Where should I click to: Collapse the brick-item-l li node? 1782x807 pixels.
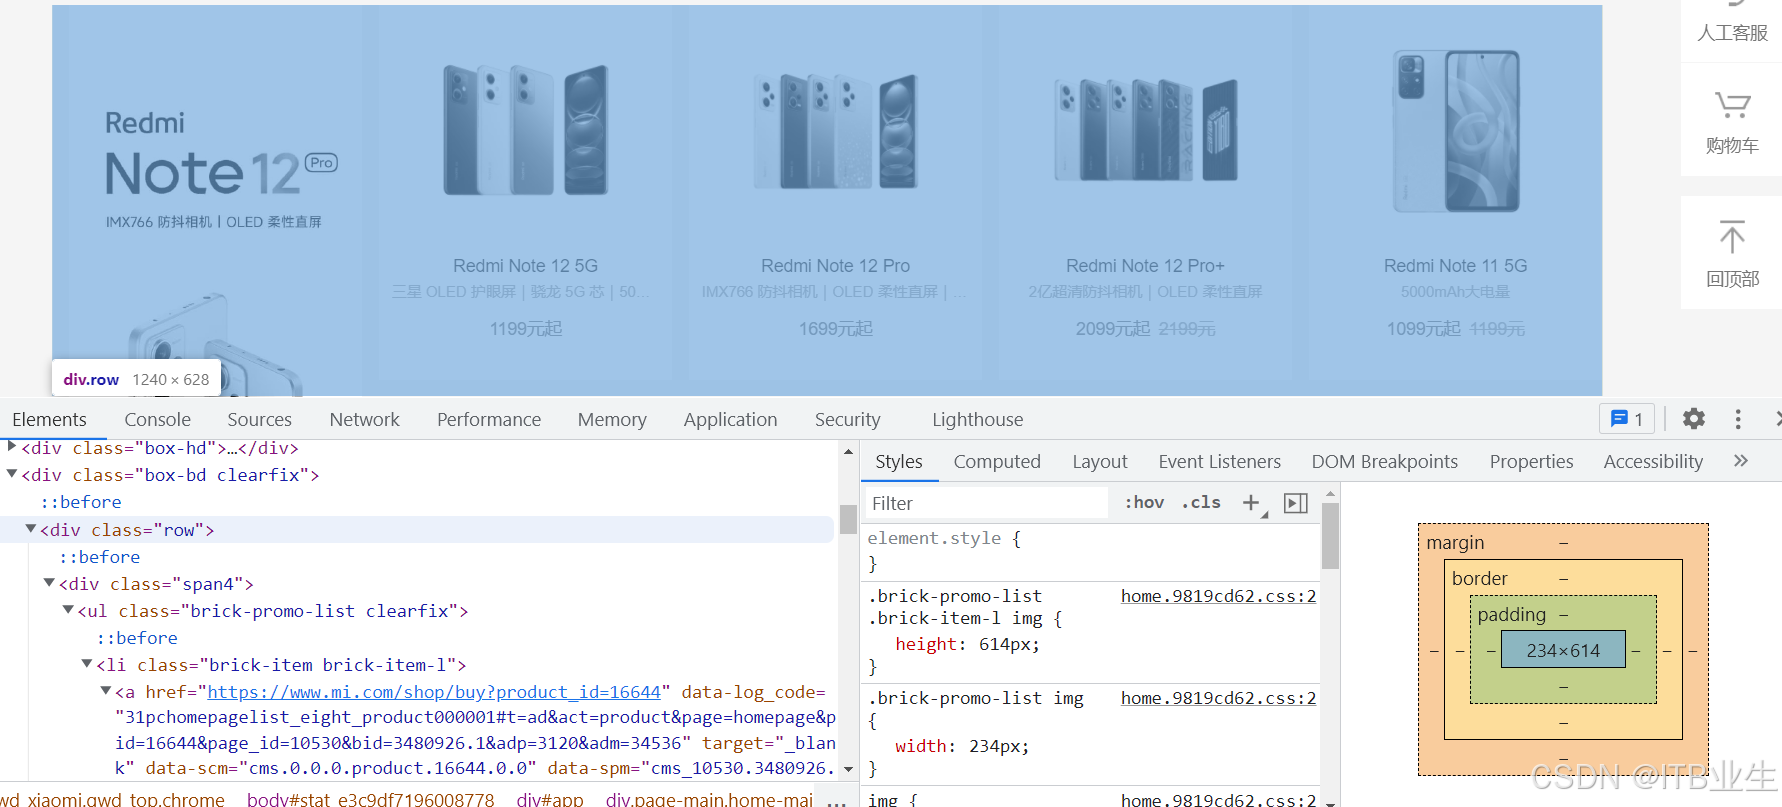(x=87, y=664)
